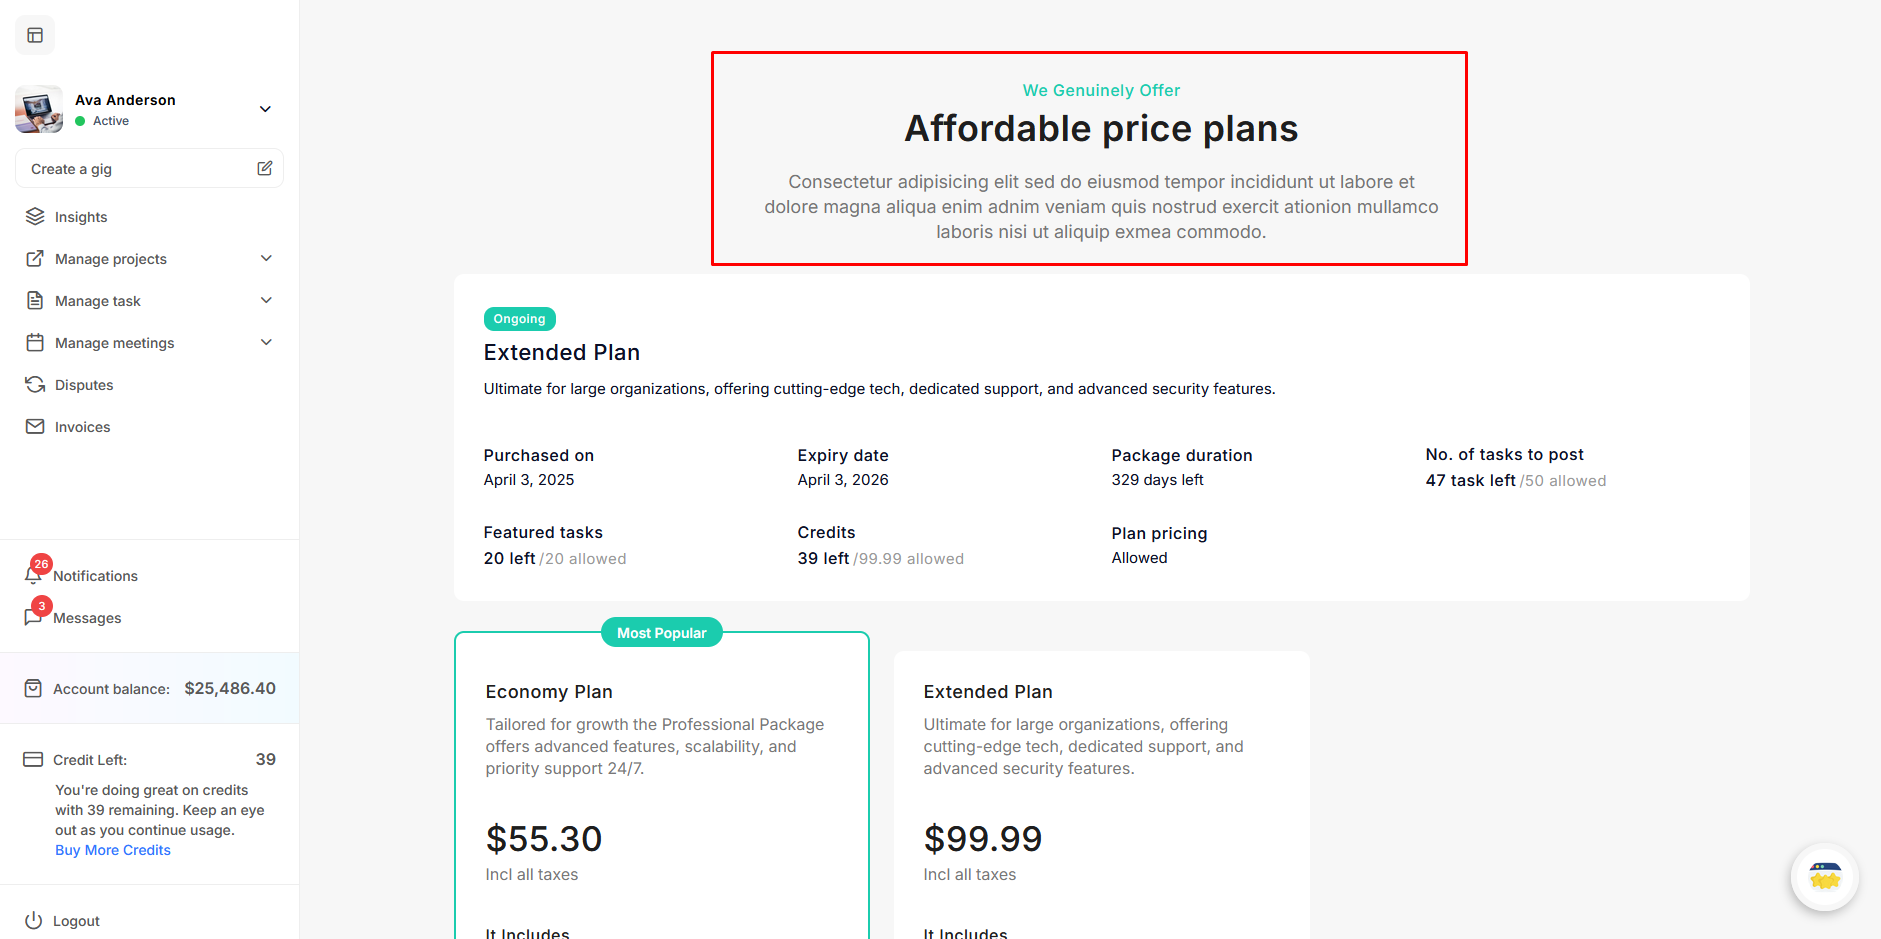This screenshot has width=1881, height=939.
Task: Select the Invoices menu item
Action: tap(83, 427)
